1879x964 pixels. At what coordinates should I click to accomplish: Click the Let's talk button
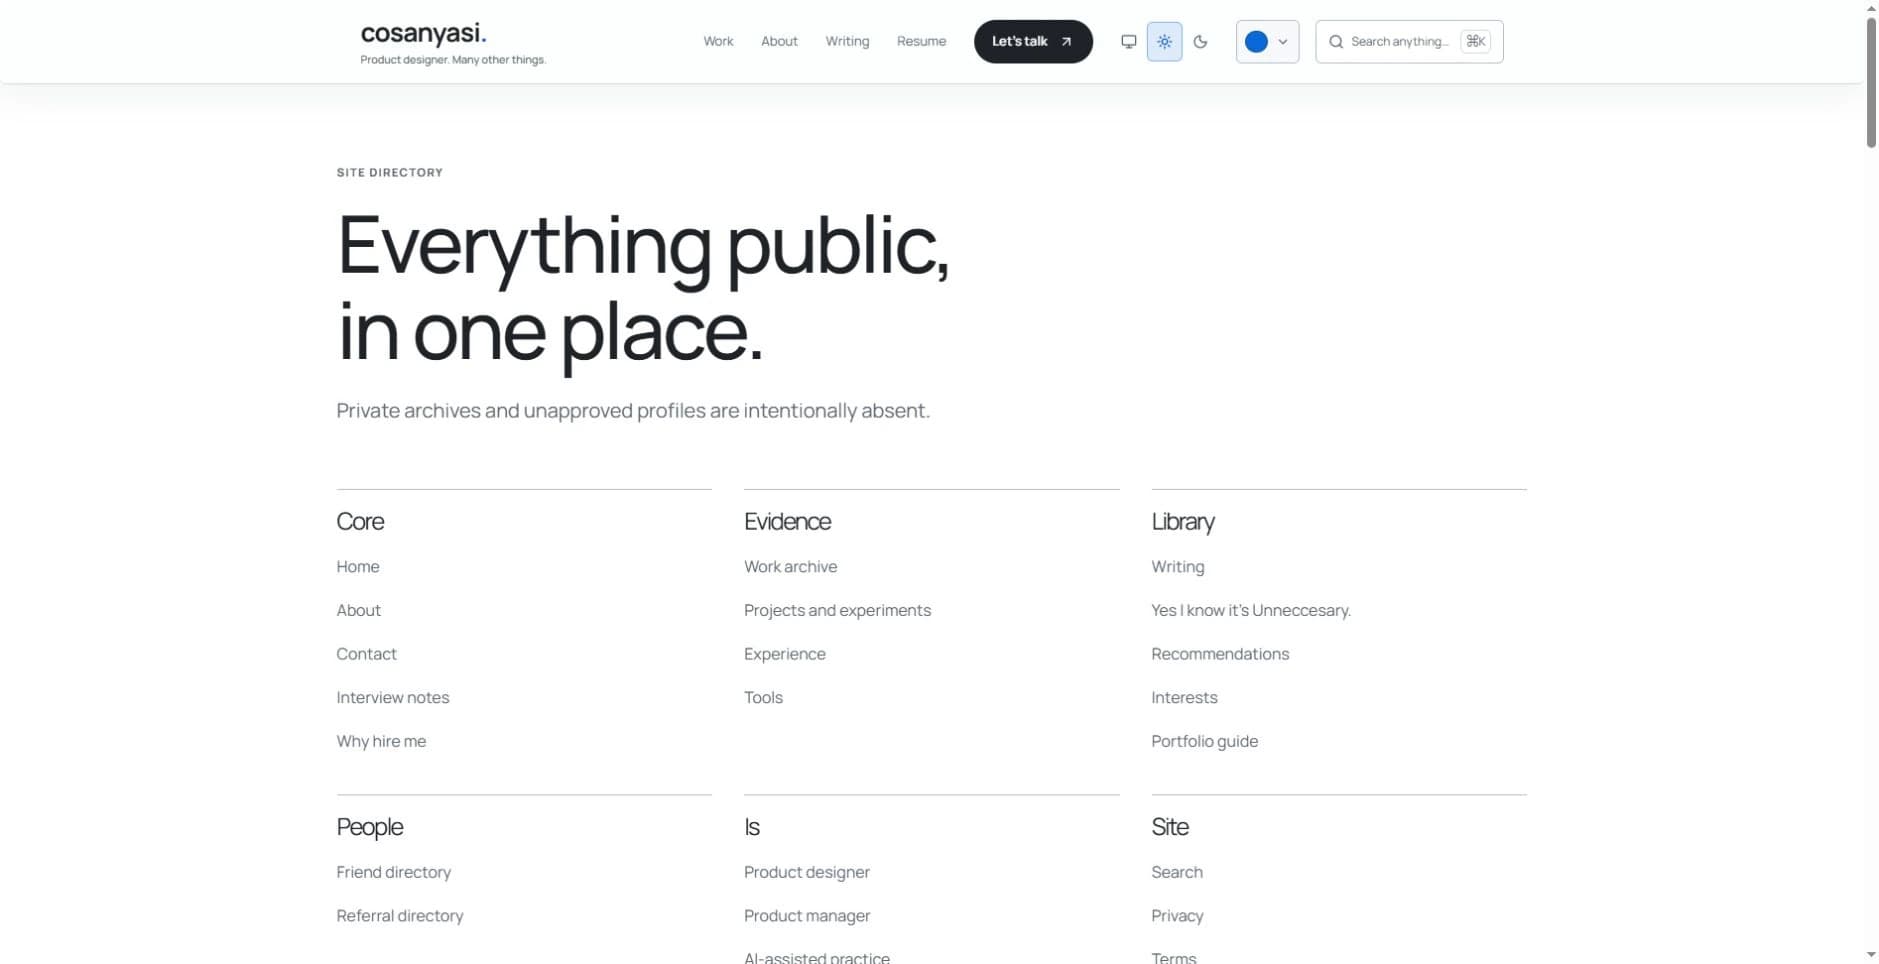click(x=1033, y=42)
